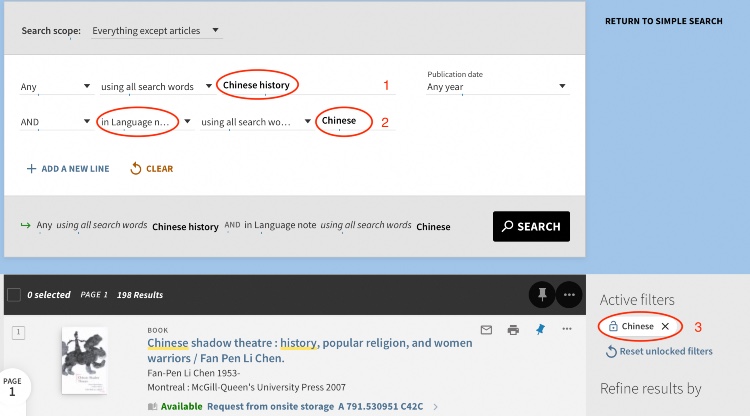Toggle the lock on the Chinese filter
The width and height of the screenshot is (750, 416).
coord(613,326)
